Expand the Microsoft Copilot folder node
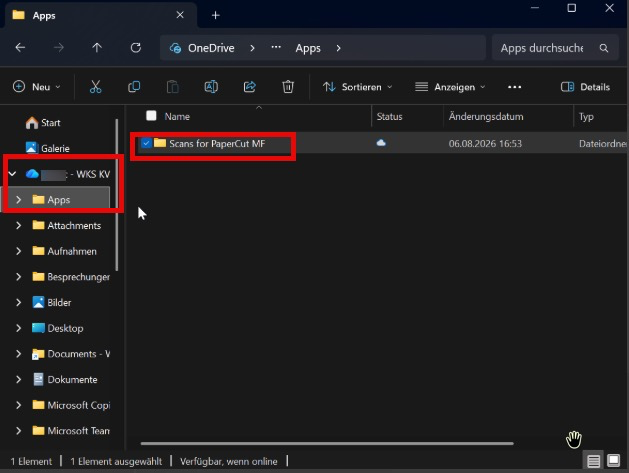Screen dimensions: 629x473 pos(18,405)
